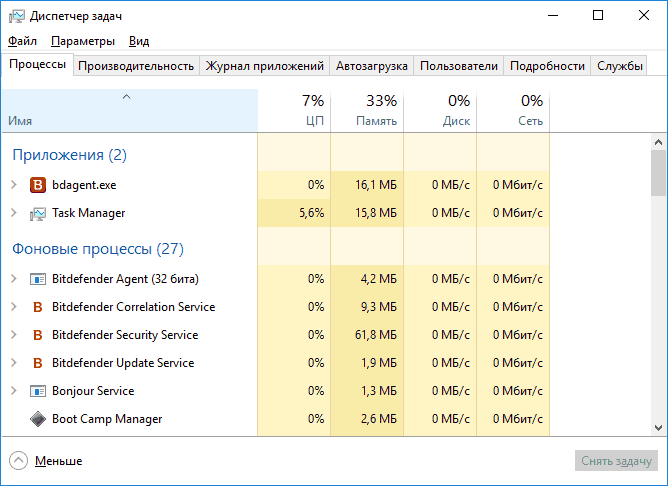Click the Диспетчер задач title bar icon
The width and height of the screenshot is (668, 486).
(x=17, y=16)
